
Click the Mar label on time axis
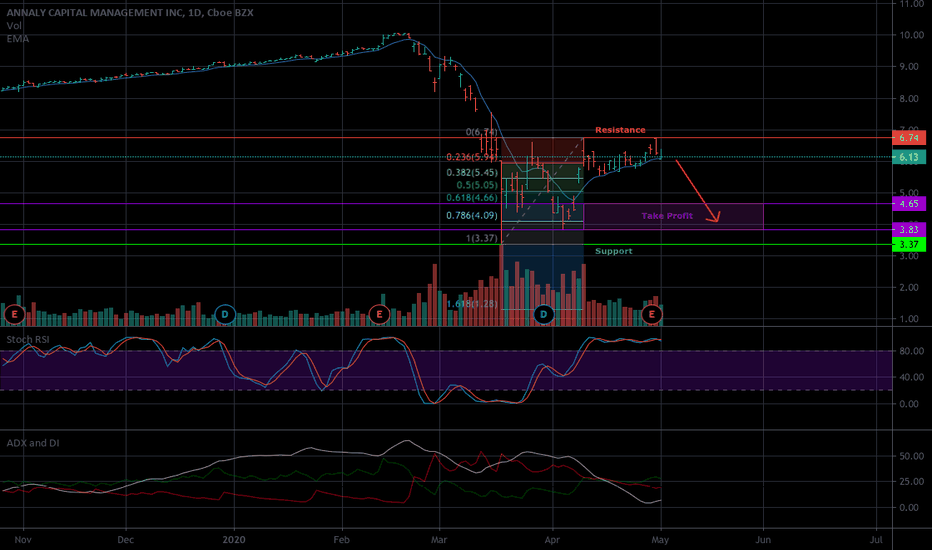[x=439, y=540]
